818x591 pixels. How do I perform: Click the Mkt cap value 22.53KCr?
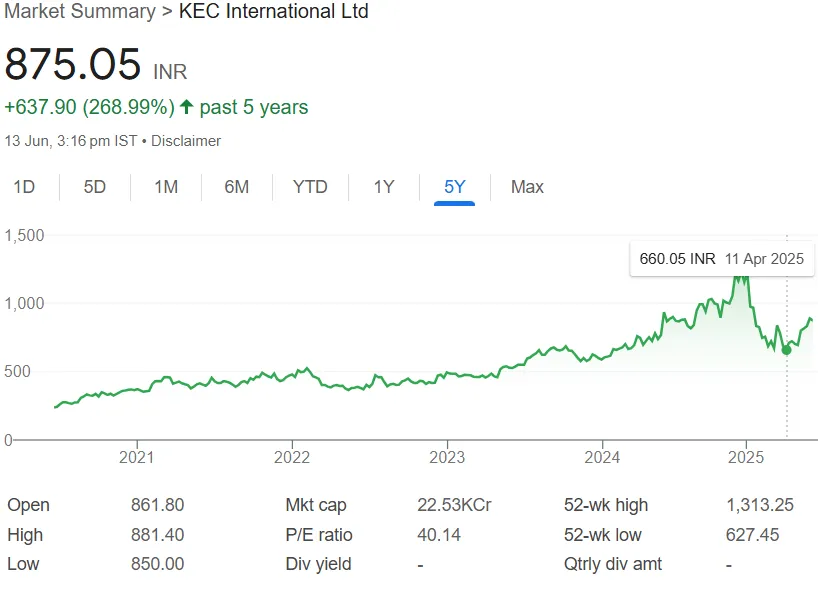point(454,505)
